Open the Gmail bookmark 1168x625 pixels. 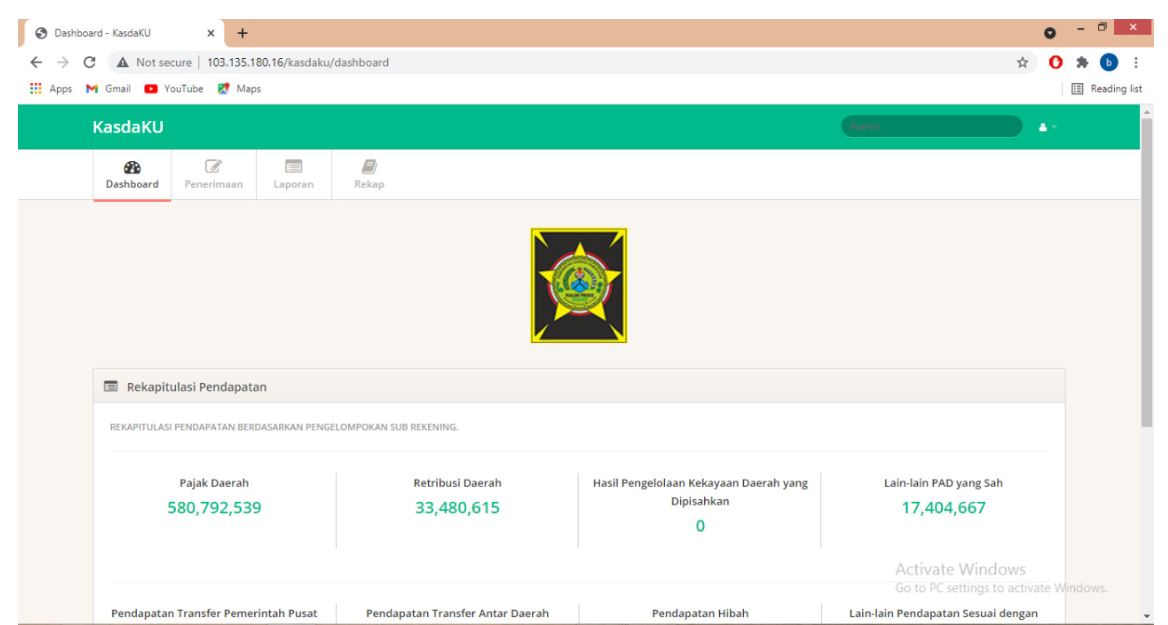(x=108, y=89)
